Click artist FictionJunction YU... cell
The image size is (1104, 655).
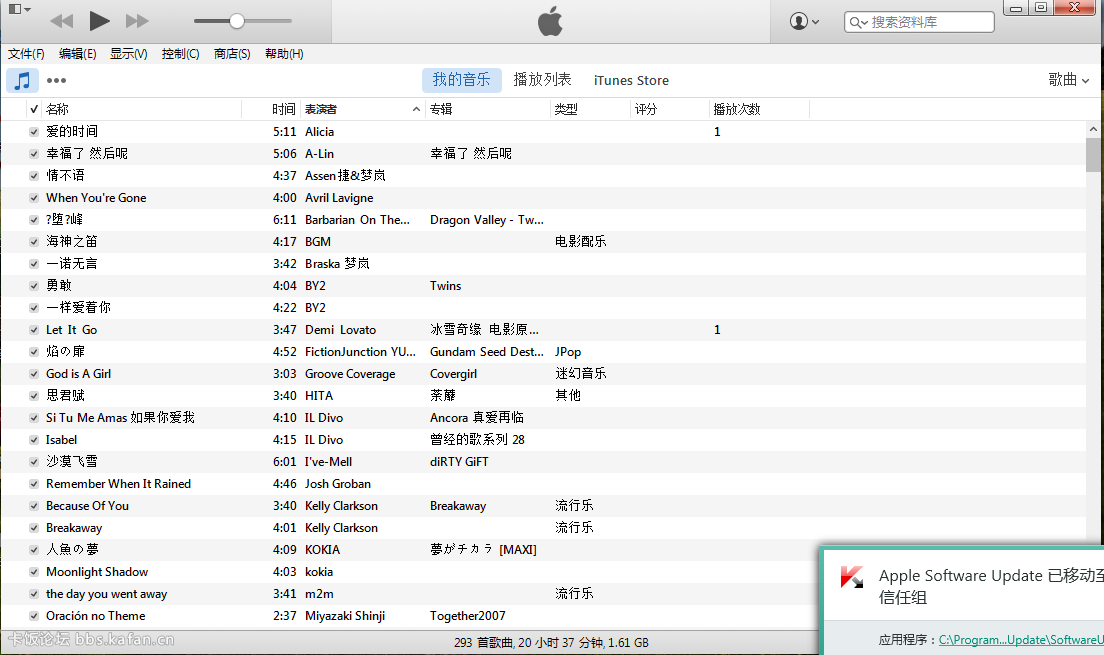coord(360,351)
